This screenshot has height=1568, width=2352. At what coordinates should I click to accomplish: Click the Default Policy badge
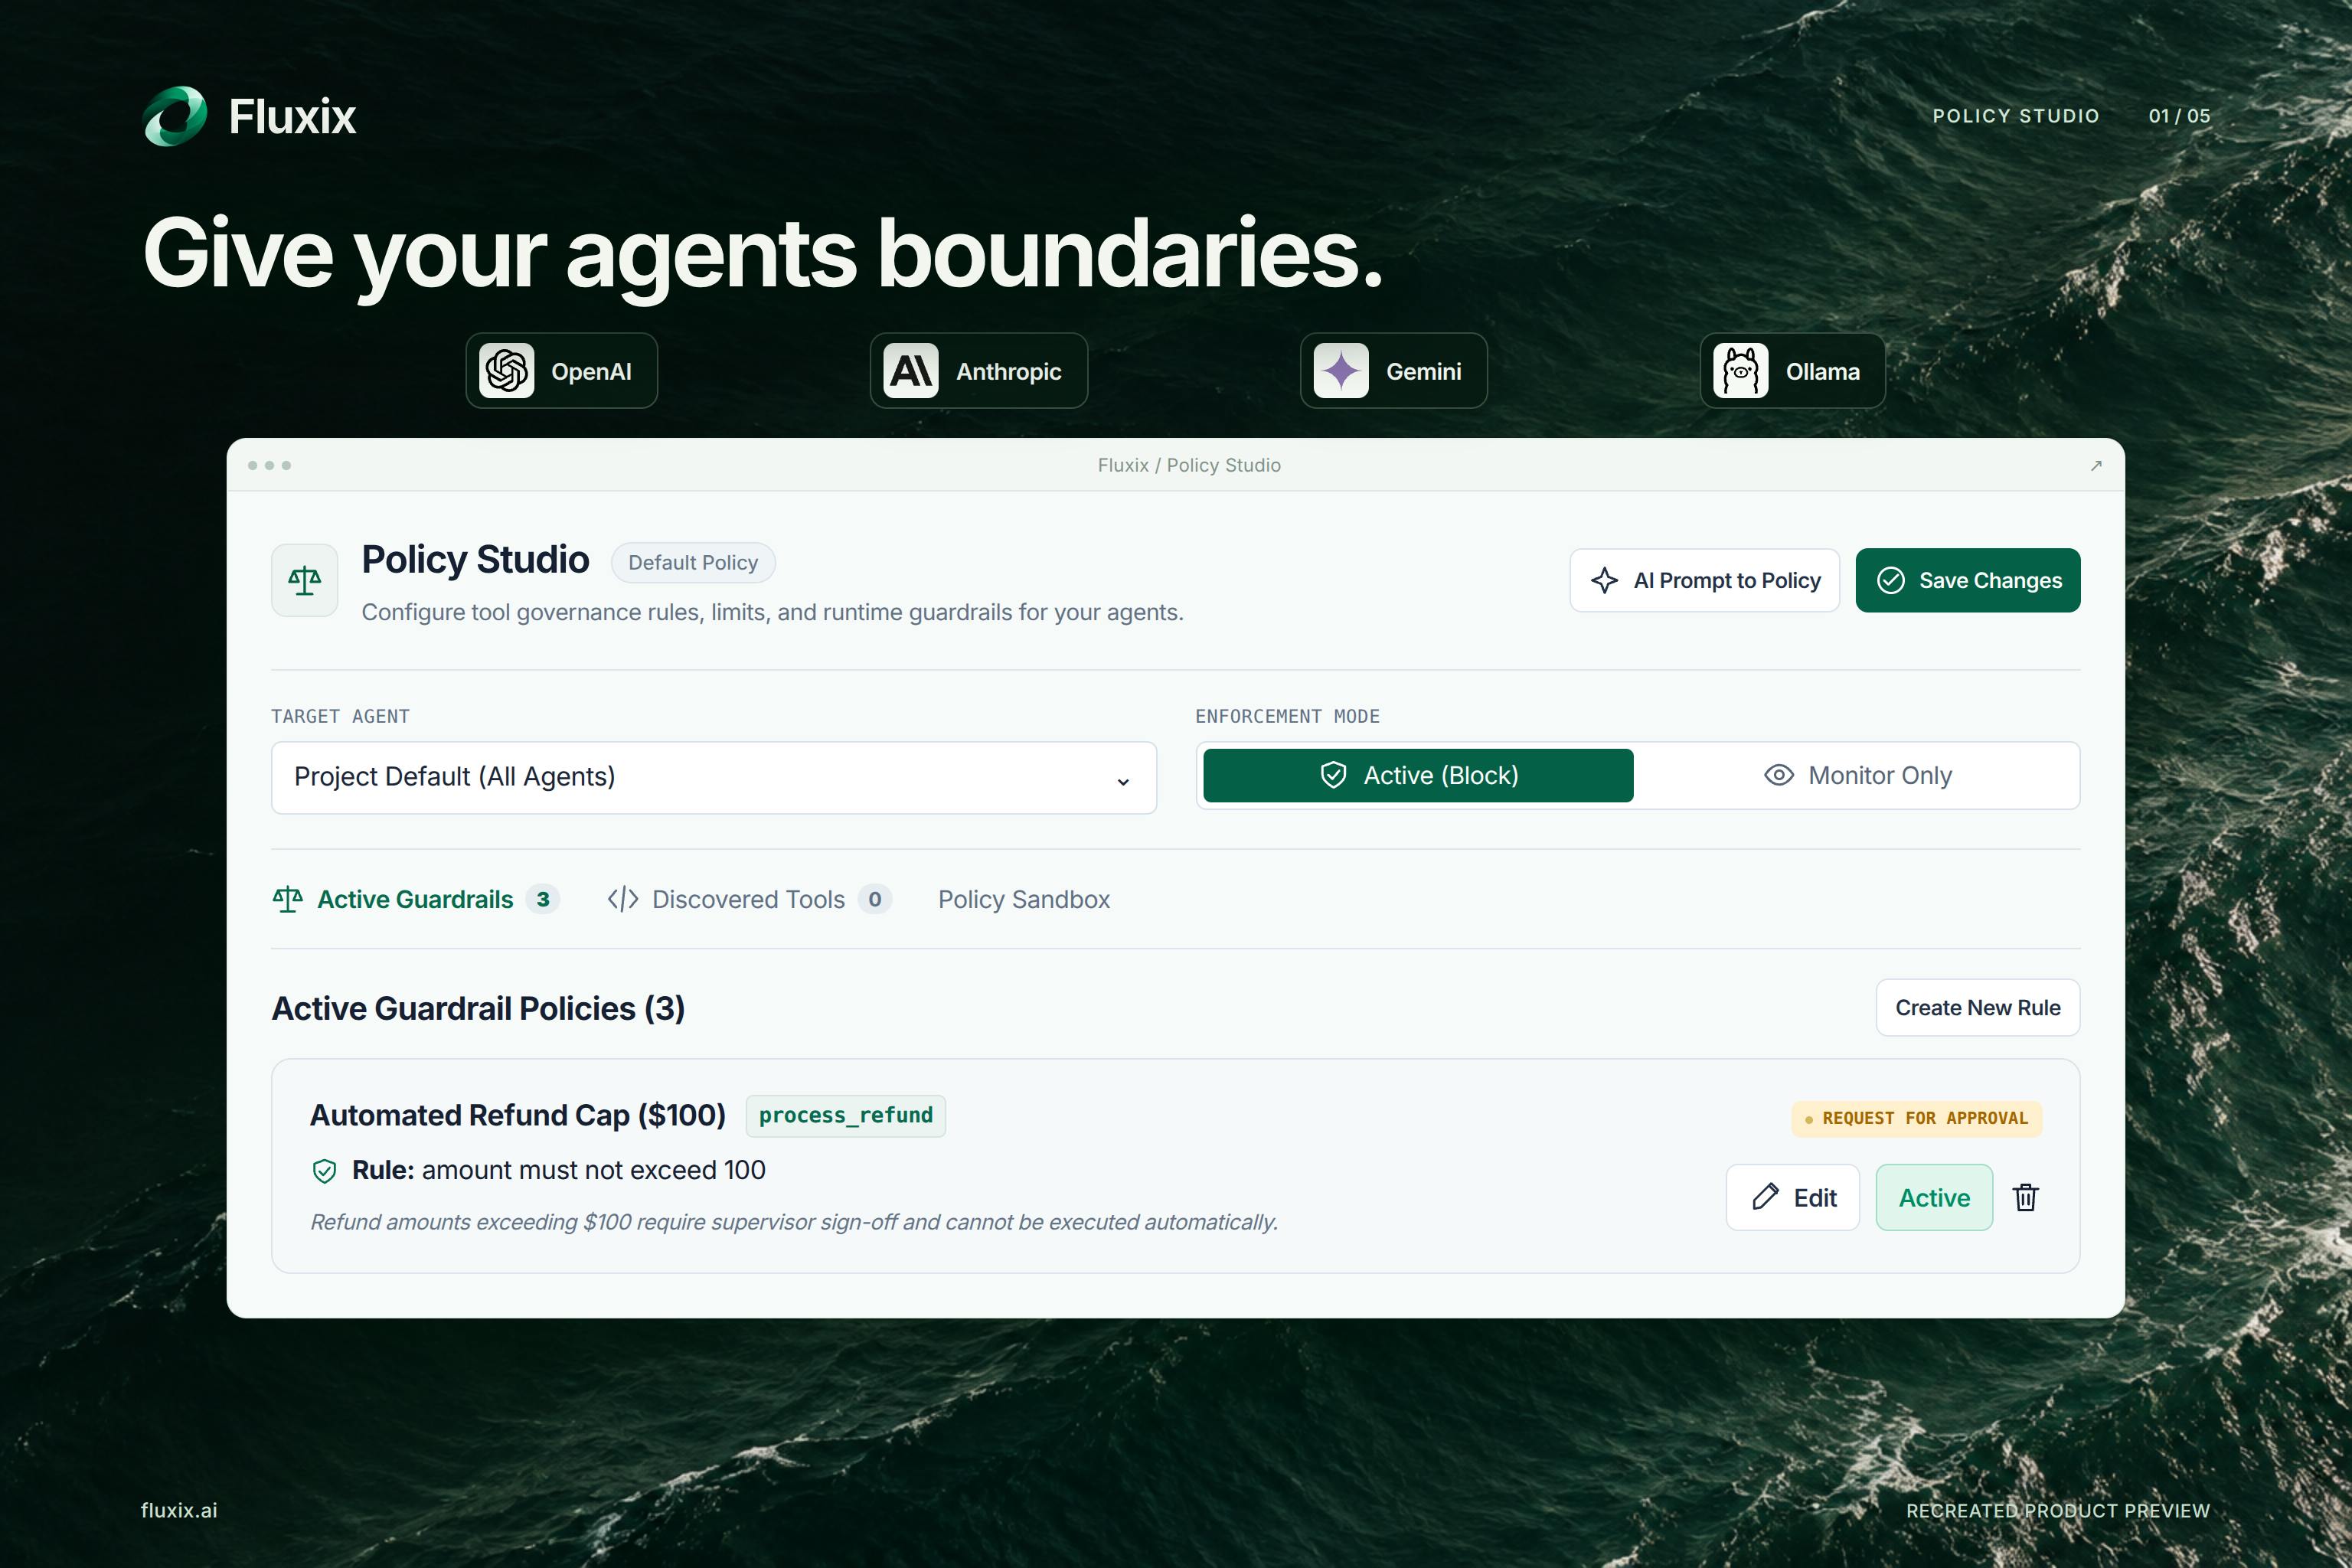click(x=693, y=562)
